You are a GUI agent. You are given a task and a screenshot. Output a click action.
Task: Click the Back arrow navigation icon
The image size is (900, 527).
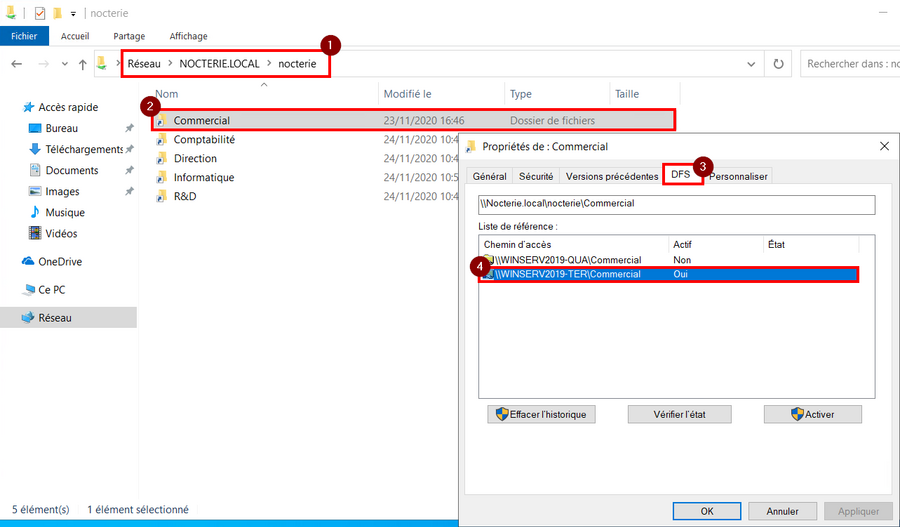[17, 64]
